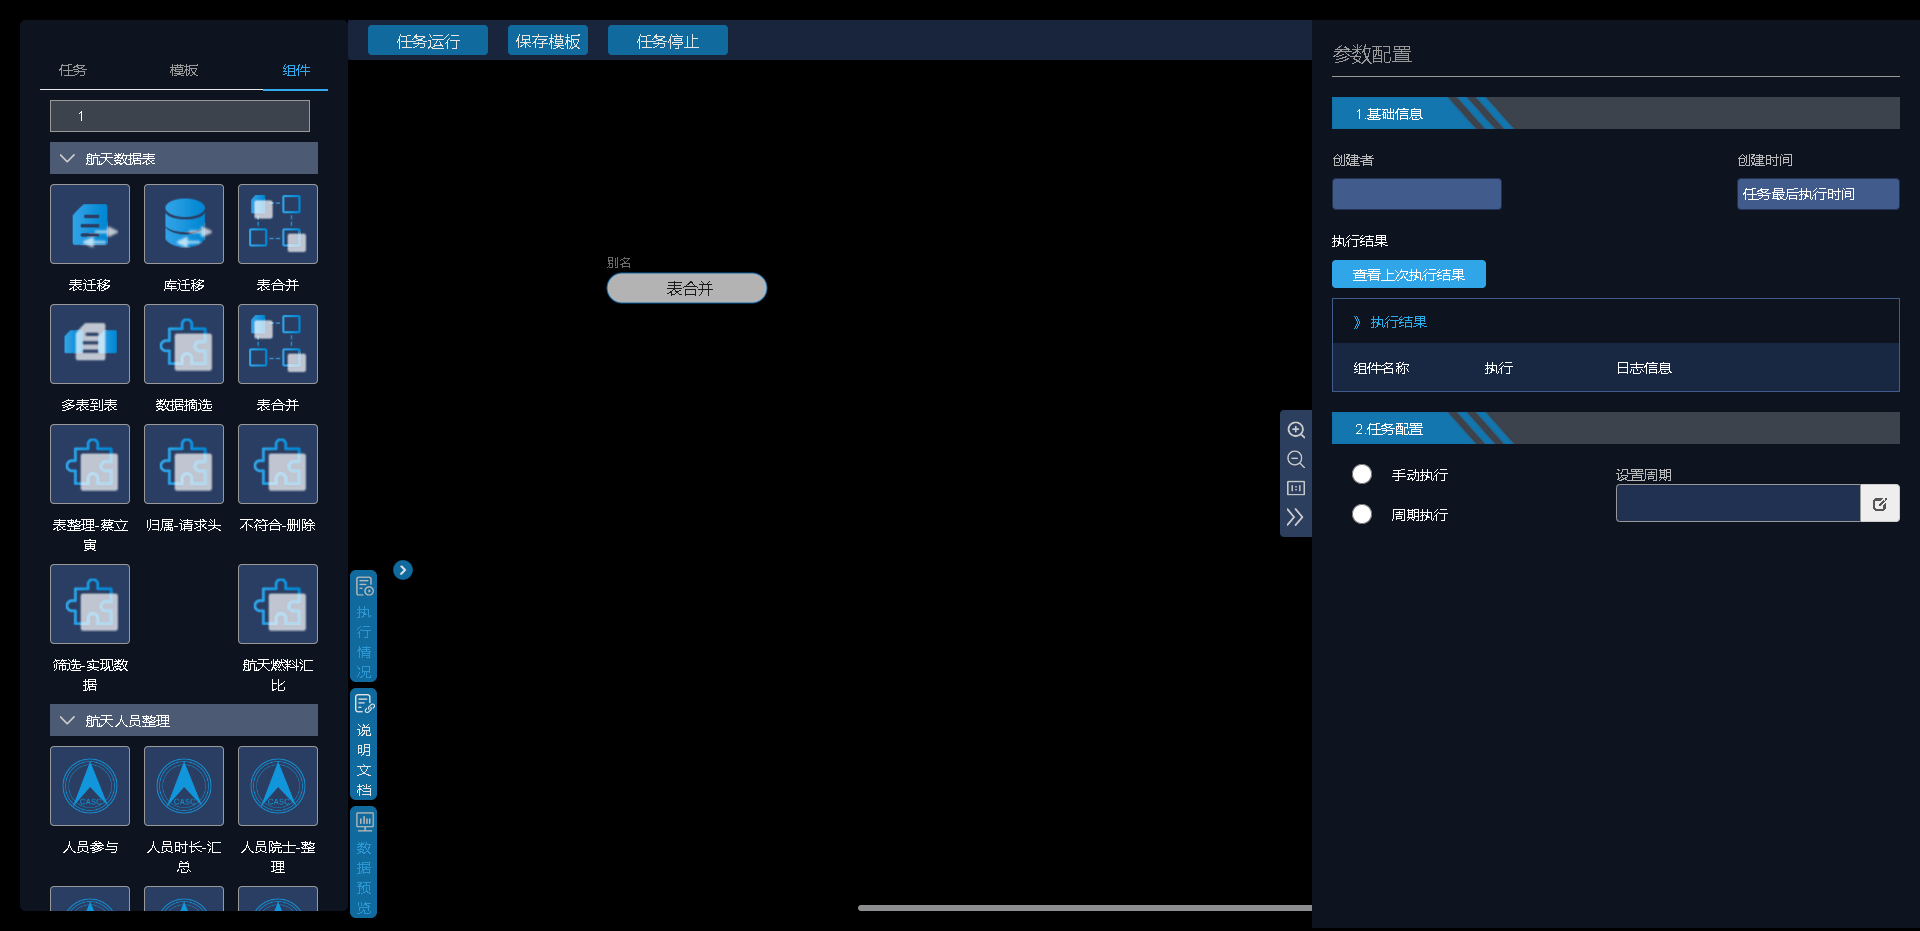The image size is (1920, 931).
Task: Click the component search field containing 1
Action: (180, 116)
